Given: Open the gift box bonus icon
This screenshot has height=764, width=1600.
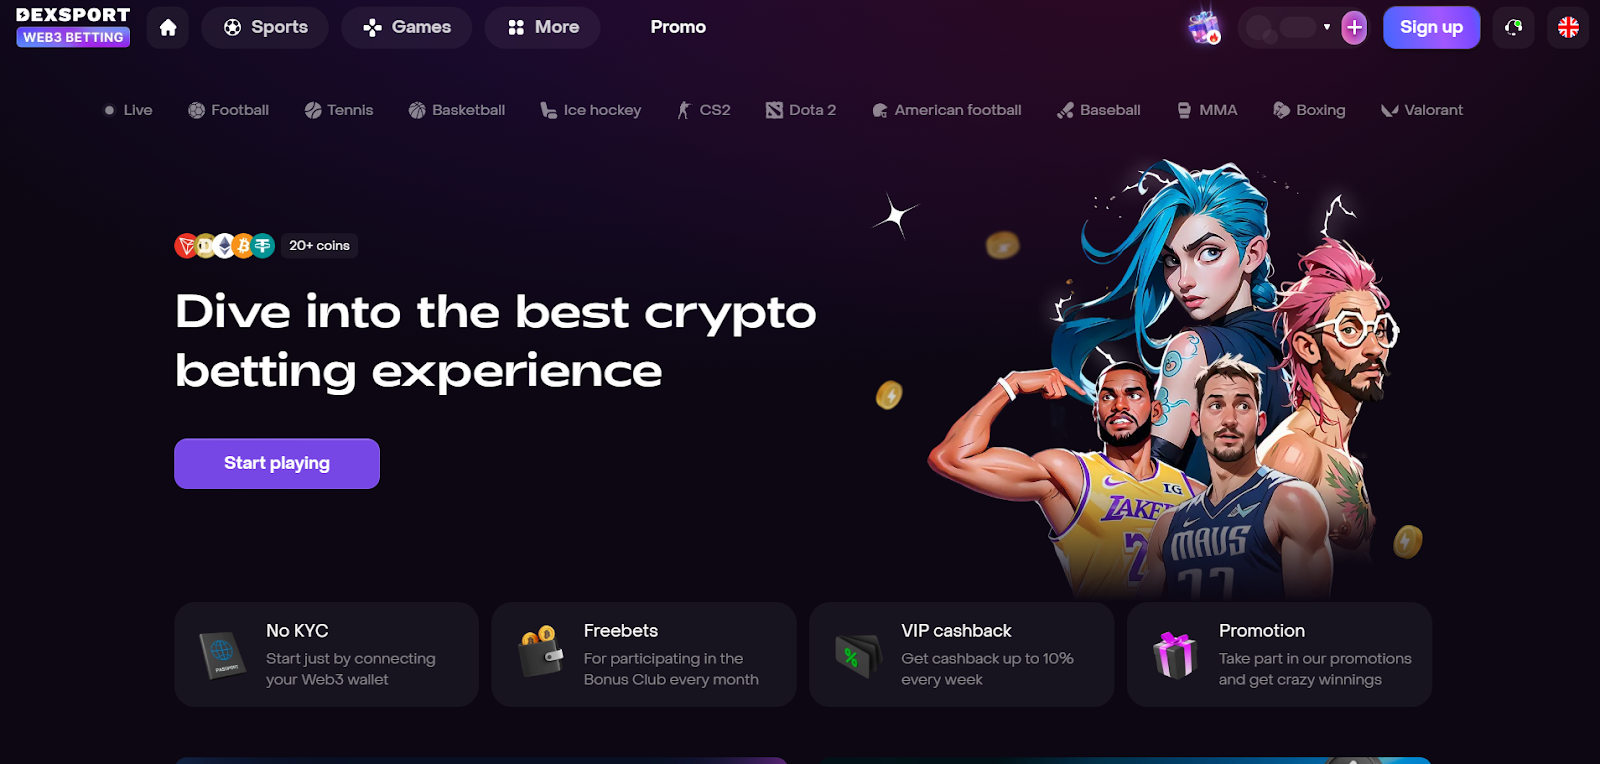Looking at the screenshot, I should [x=1205, y=28].
